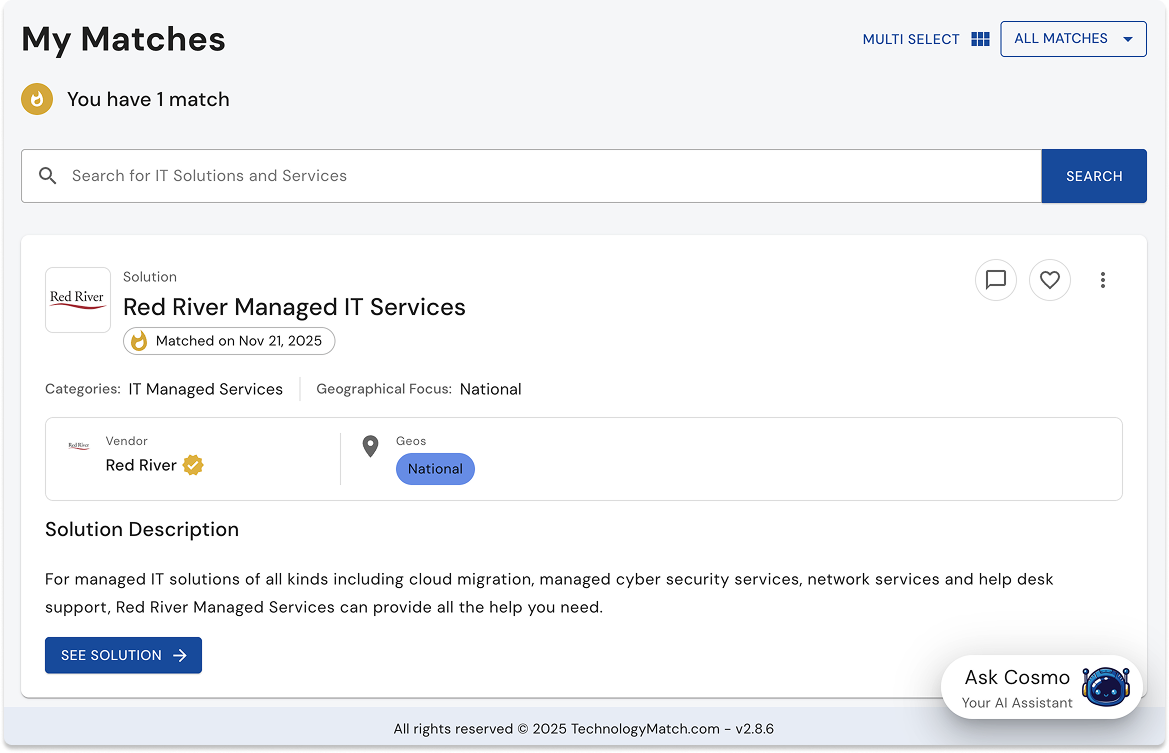Open the Red River Managed IT Services title
The height and width of the screenshot is (753, 1169).
(294, 307)
